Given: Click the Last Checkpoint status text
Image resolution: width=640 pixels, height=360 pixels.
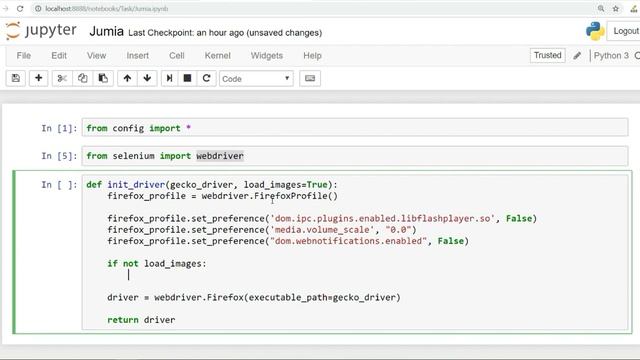Looking at the screenshot, I should pyautogui.click(x=225, y=33).
